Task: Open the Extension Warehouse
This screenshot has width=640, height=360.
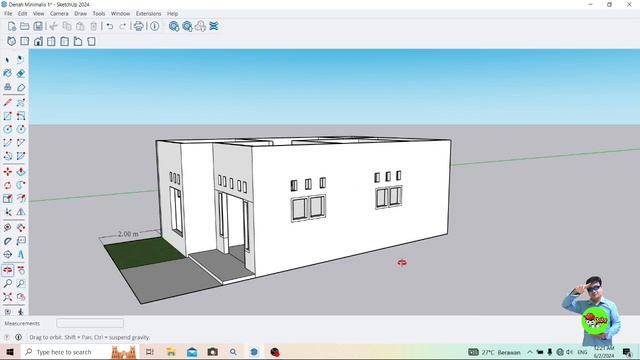Action: pyautogui.click(x=213, y=26)
